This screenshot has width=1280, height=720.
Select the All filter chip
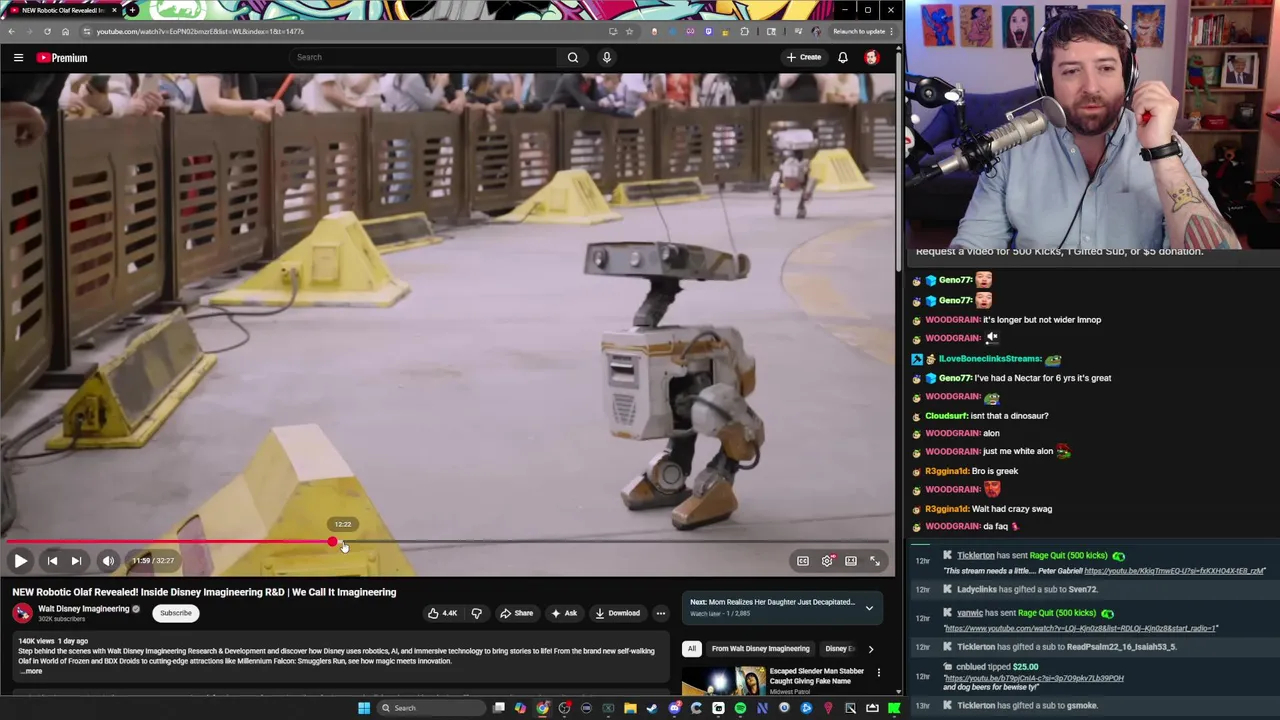[691, 648]
